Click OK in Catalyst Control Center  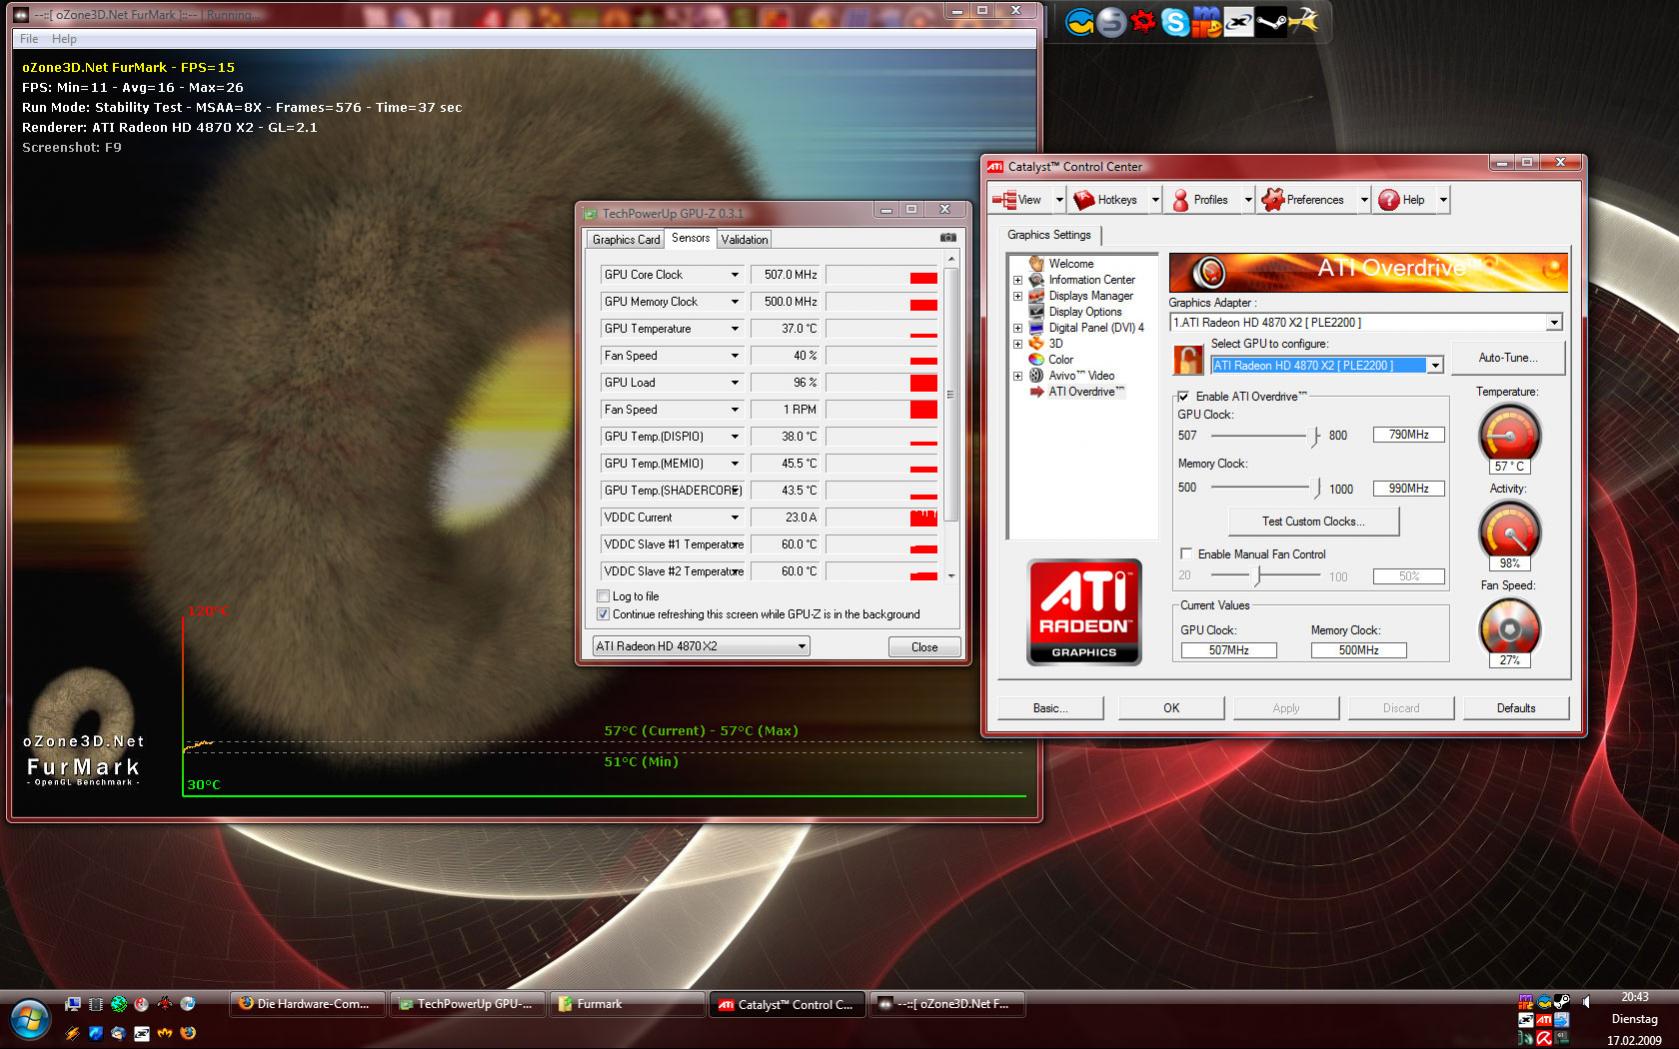[1171, 708]
